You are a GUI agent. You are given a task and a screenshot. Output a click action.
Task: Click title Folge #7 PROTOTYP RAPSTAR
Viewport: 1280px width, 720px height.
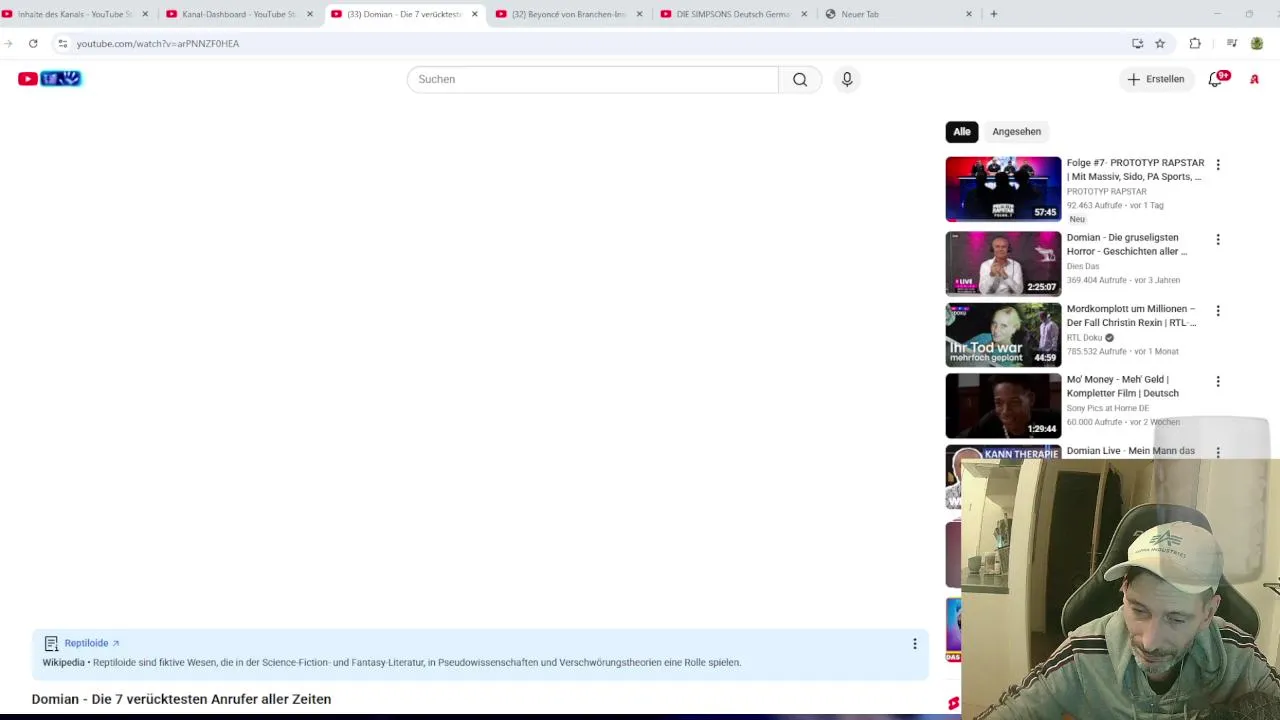(1135, 169)
